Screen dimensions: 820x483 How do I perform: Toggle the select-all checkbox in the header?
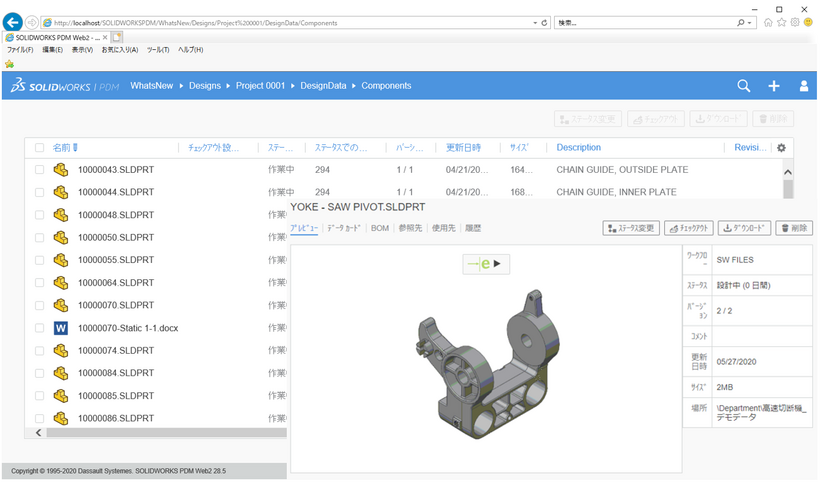point(39,148)
